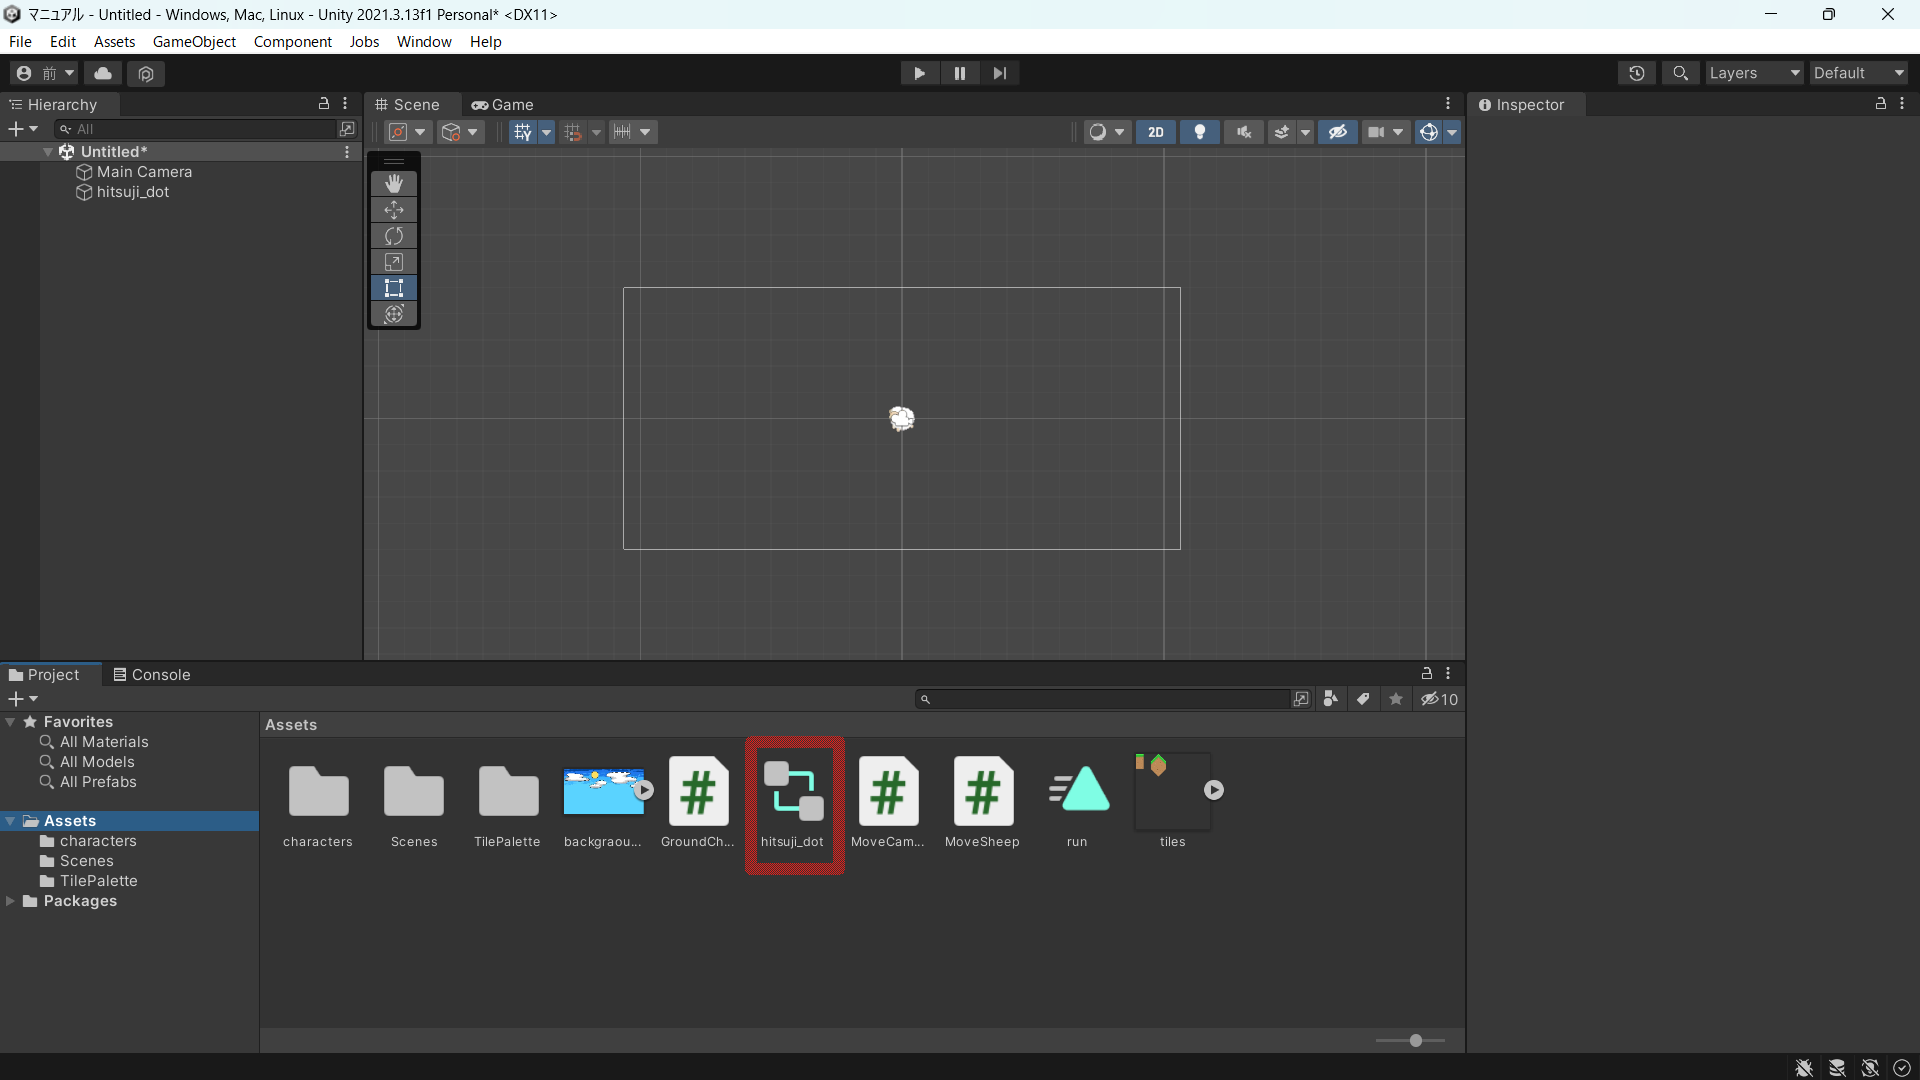Select All Prefabs in Favorites
The width and height of the screenshot is (1920, 1080).
[98, 782]
